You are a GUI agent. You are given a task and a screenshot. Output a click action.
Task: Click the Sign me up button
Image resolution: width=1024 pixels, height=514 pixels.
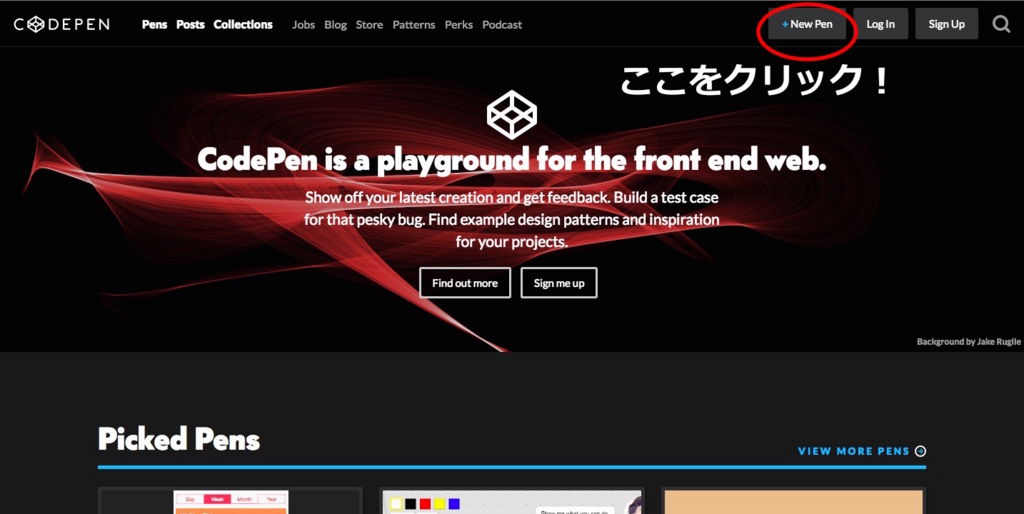(559, 283)
